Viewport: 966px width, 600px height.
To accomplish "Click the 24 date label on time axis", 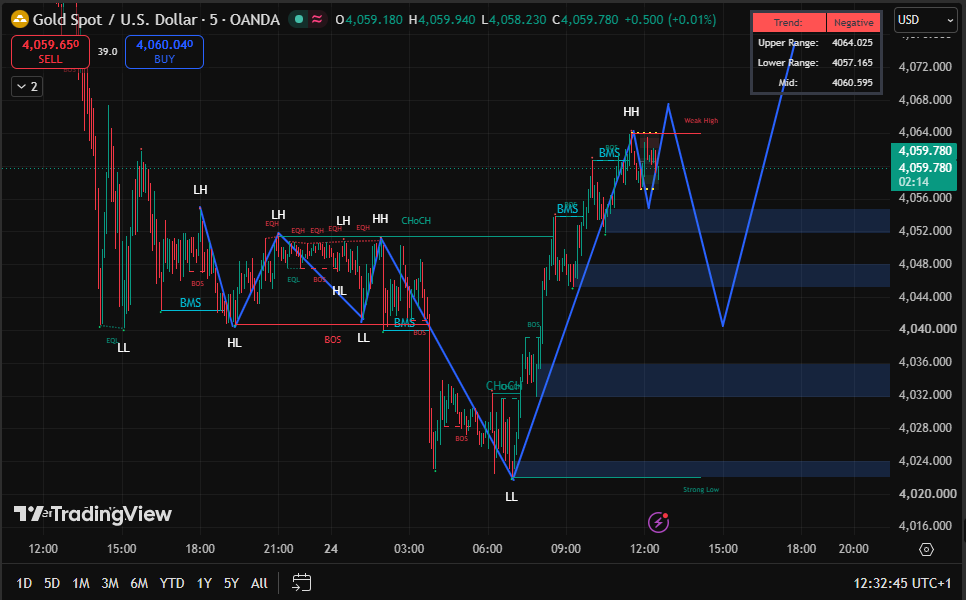I will click(331, 549).
